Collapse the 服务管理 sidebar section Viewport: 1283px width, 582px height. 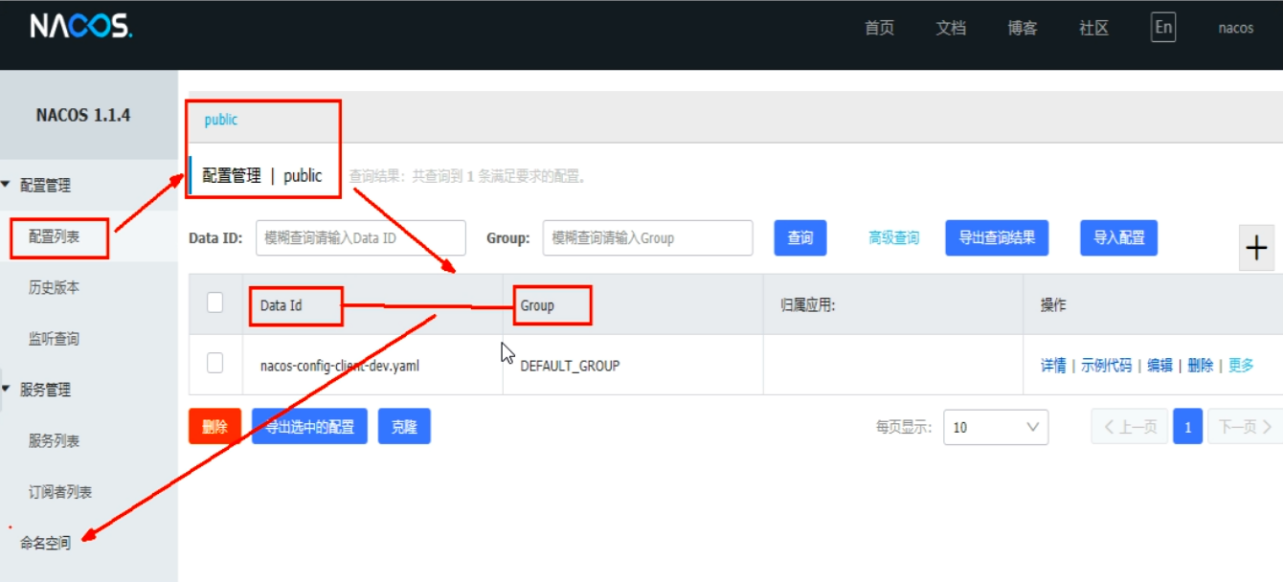pos(6,390)
